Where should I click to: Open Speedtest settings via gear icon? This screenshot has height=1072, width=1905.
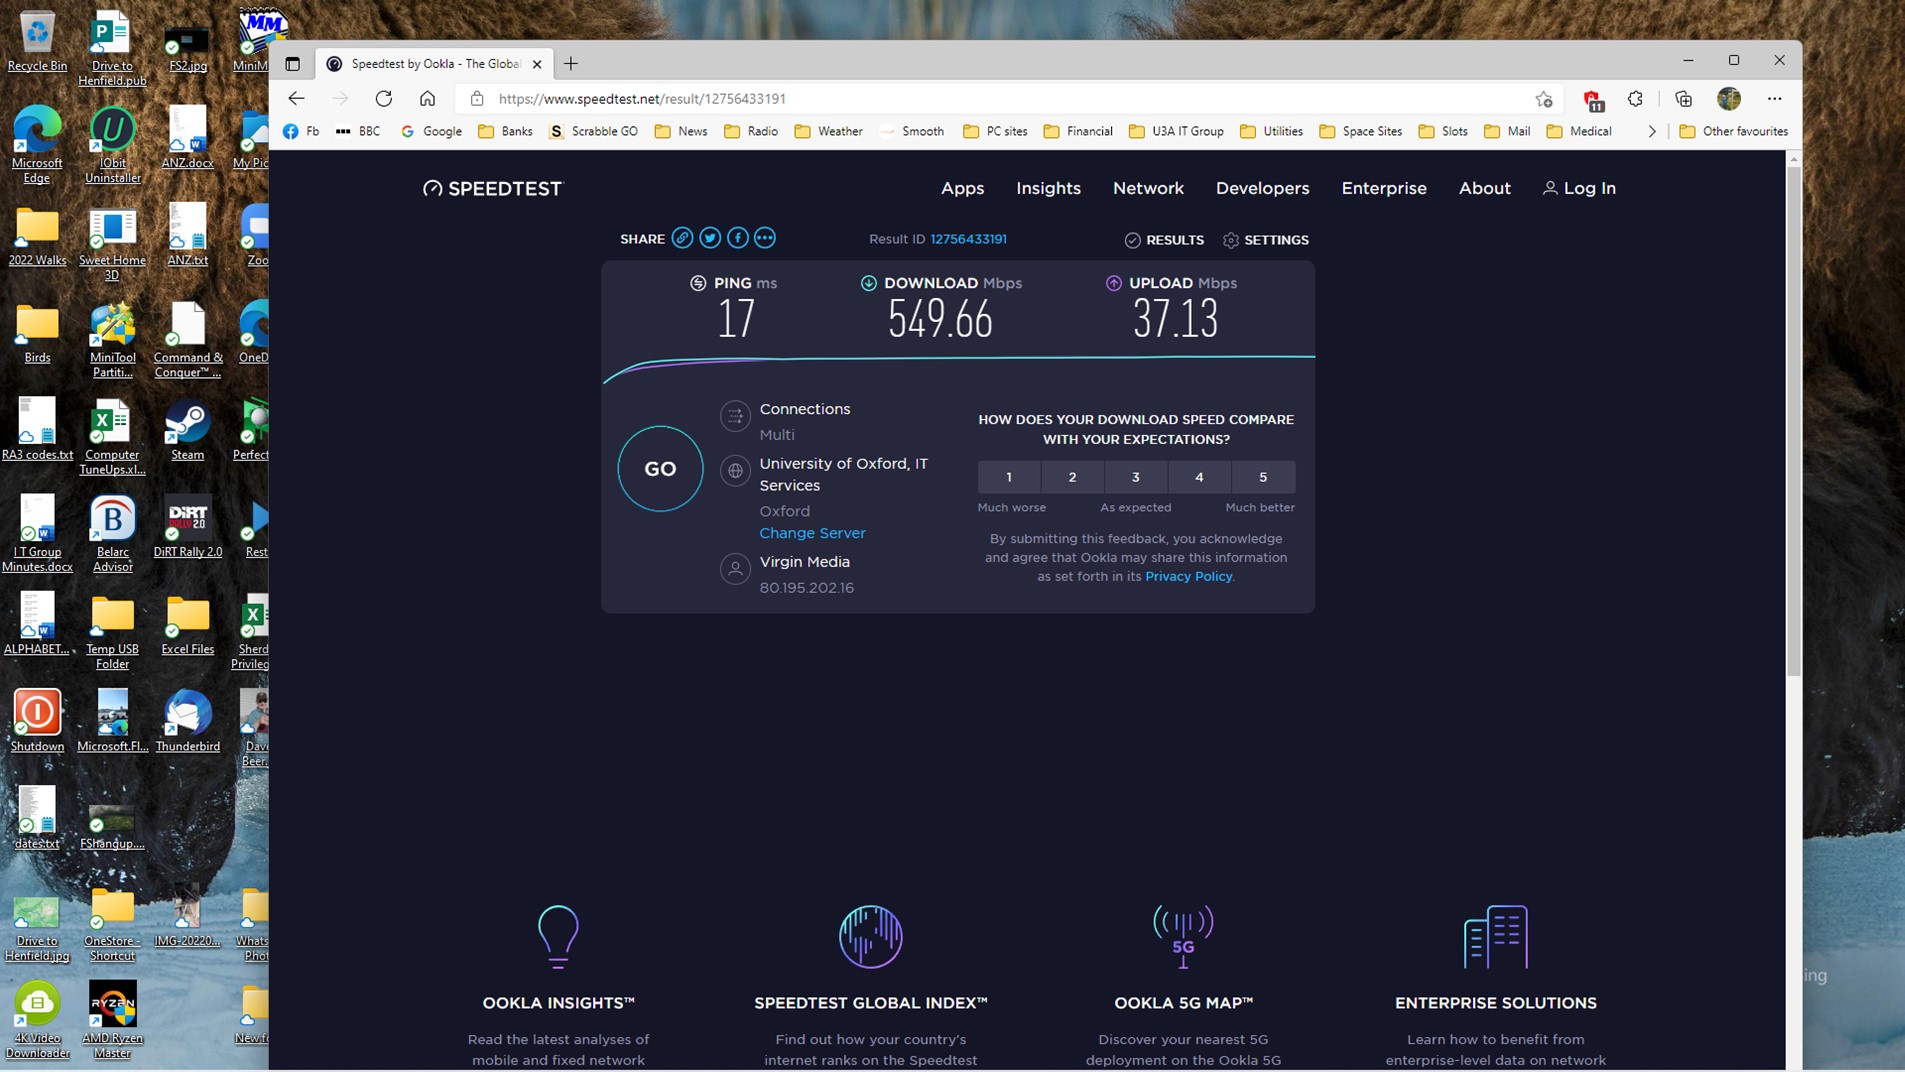click(x=1229, y=240)
